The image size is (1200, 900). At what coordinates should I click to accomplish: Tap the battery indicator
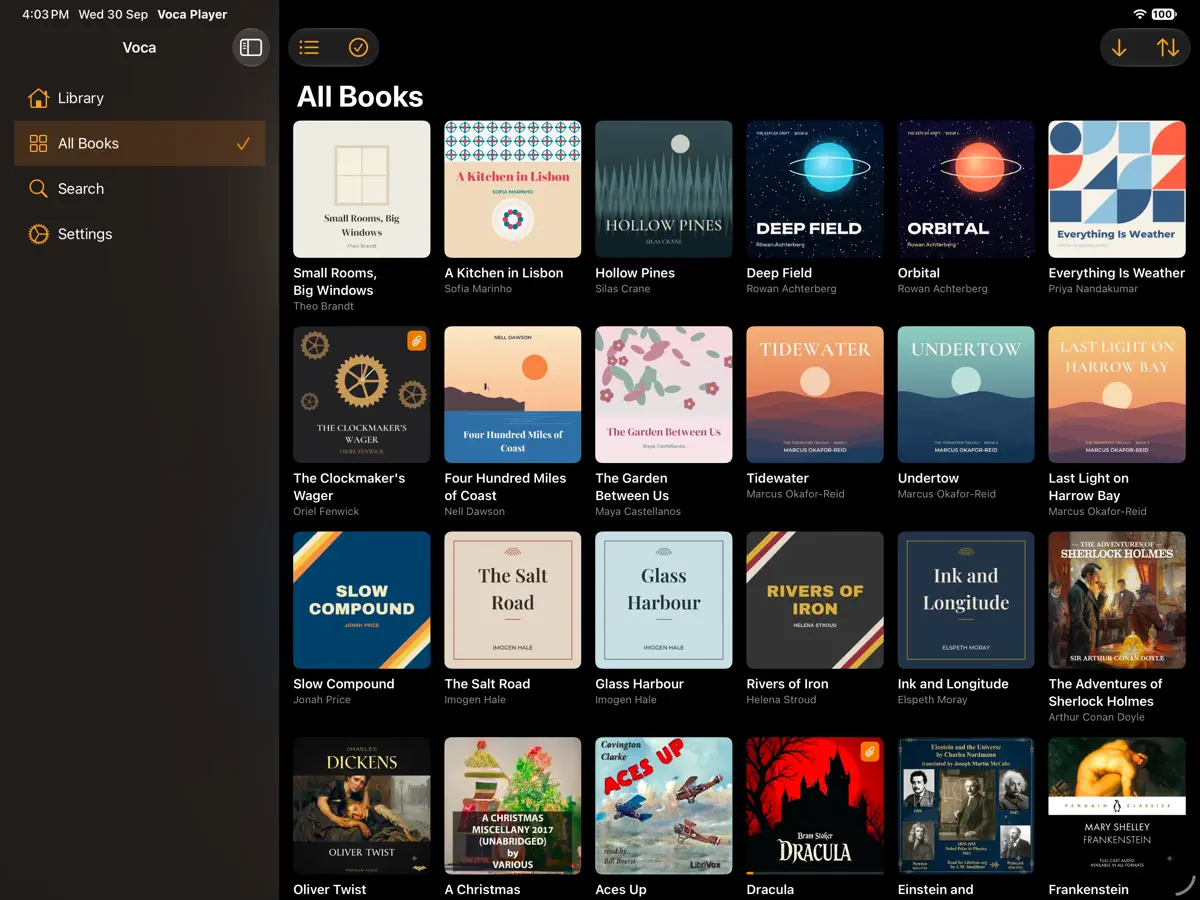[1164, 14]
